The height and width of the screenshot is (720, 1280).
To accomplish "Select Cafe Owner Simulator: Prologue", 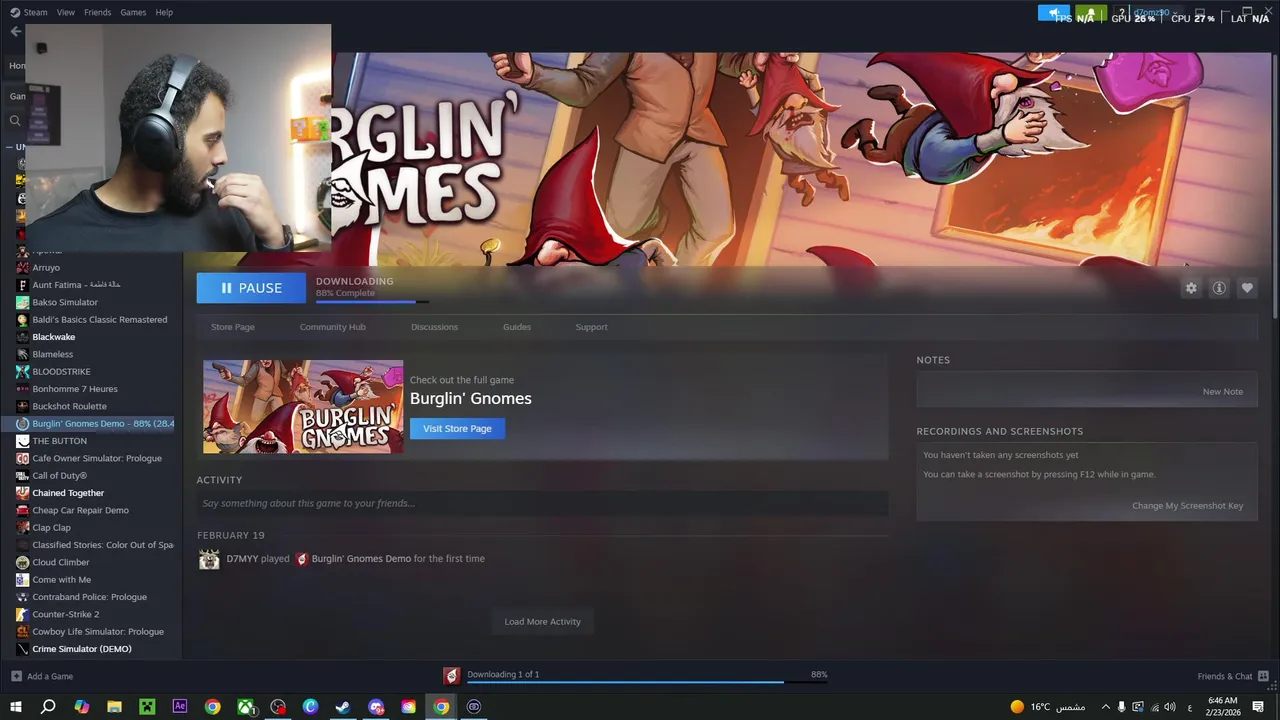I will 96,458.
